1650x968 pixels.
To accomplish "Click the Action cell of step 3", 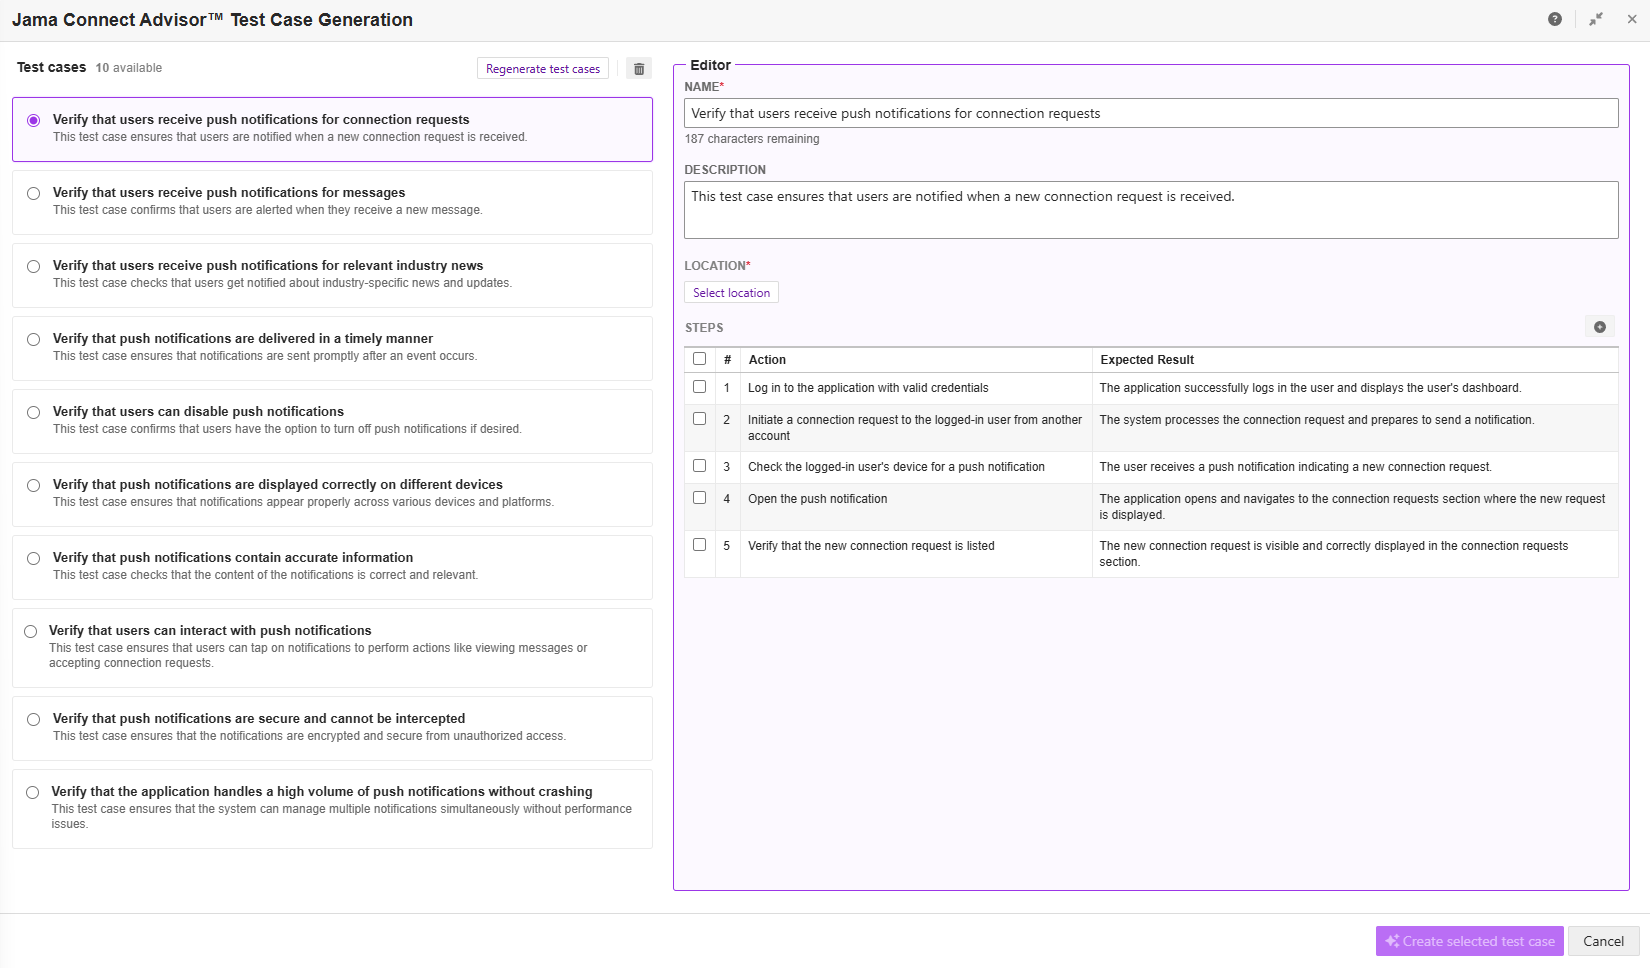I will [895, 467].
